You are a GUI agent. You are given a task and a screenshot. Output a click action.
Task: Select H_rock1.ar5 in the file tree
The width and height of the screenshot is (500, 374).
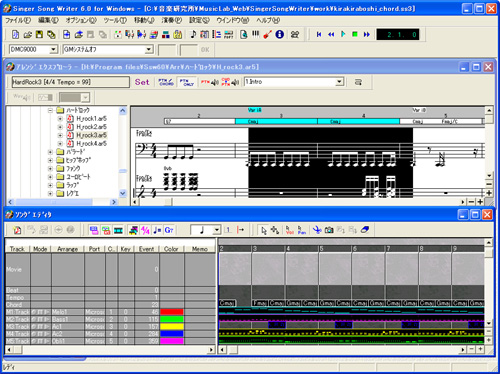(91, 118)
